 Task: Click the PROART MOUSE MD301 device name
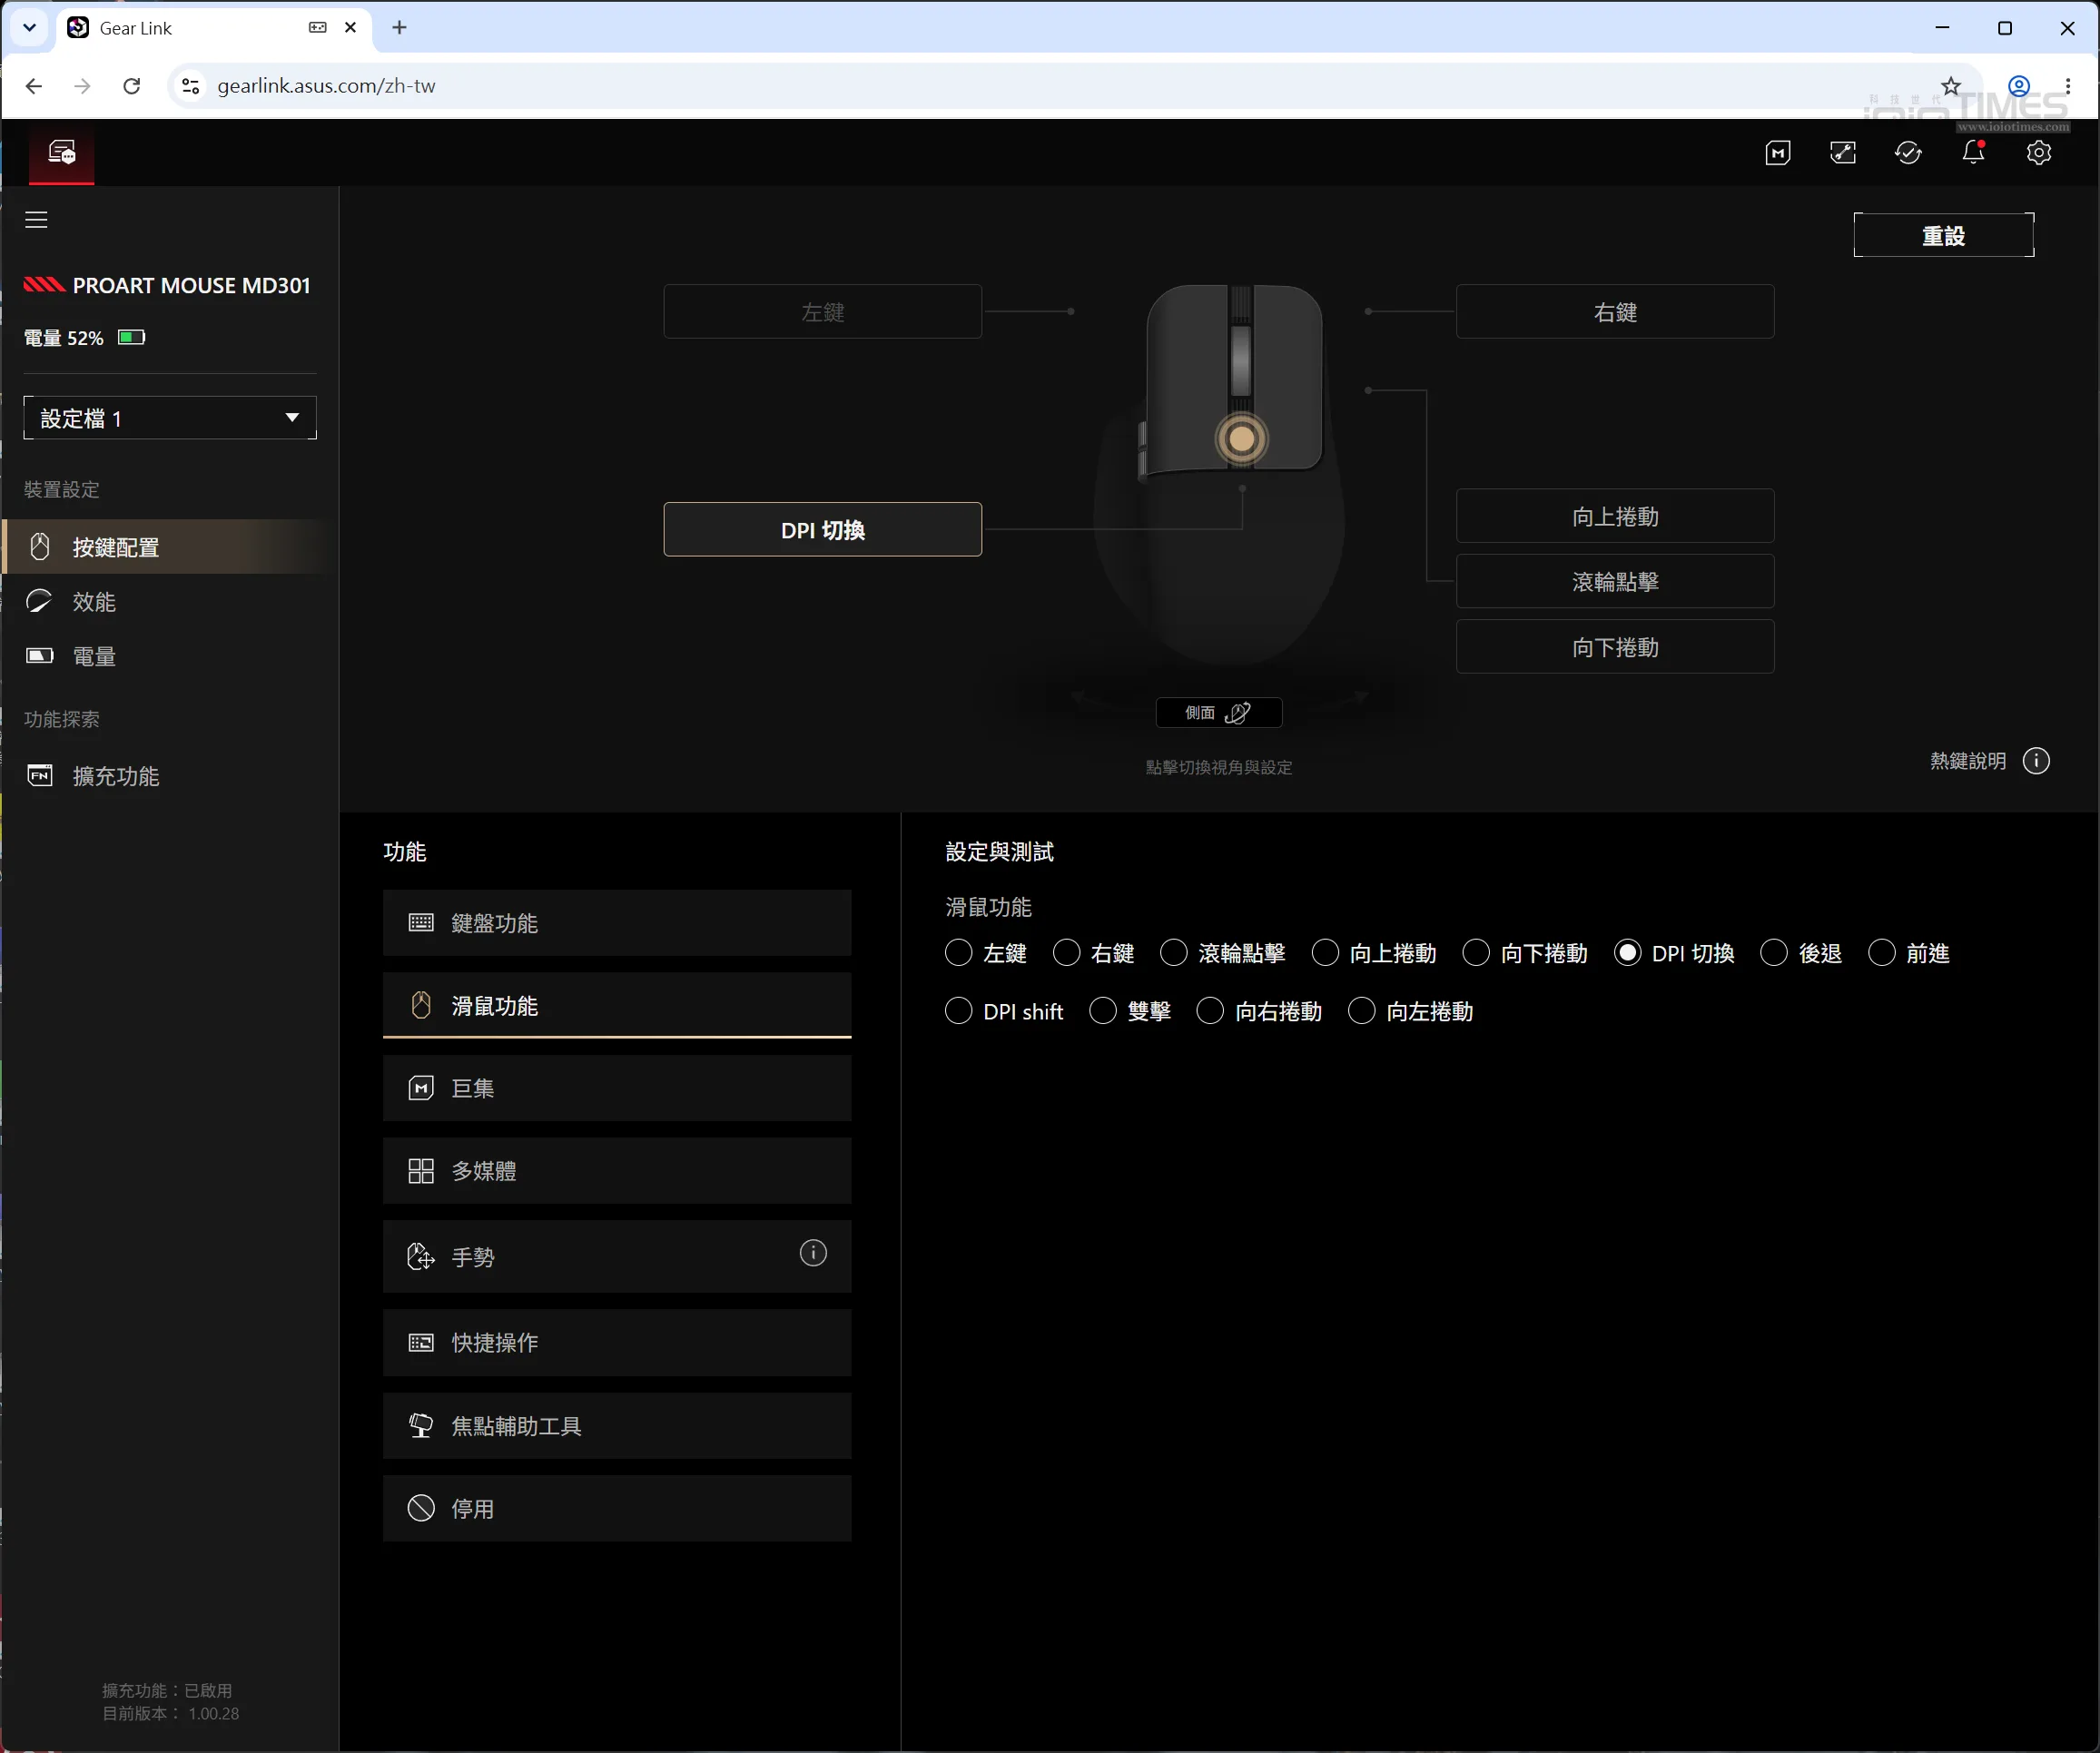pos(192,285)
